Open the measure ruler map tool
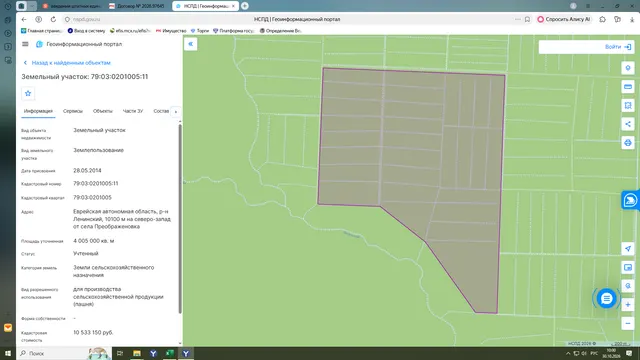This screenshot has height=360, width=640. coord(628,87)
